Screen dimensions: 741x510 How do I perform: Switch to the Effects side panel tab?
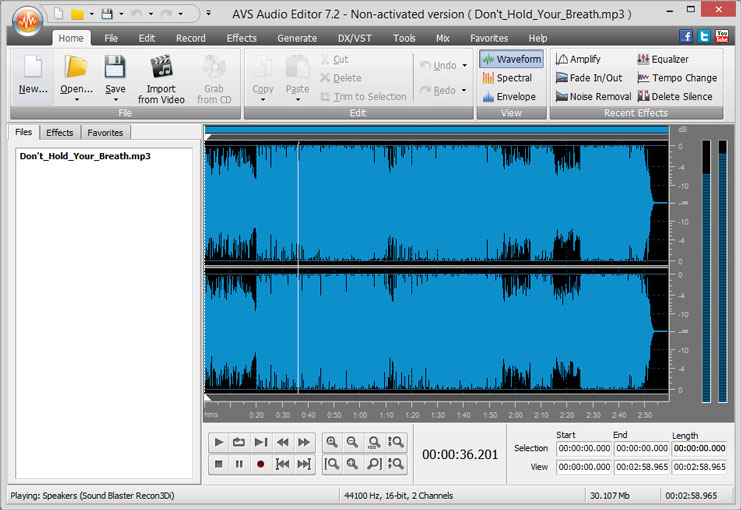coord(60,132)
